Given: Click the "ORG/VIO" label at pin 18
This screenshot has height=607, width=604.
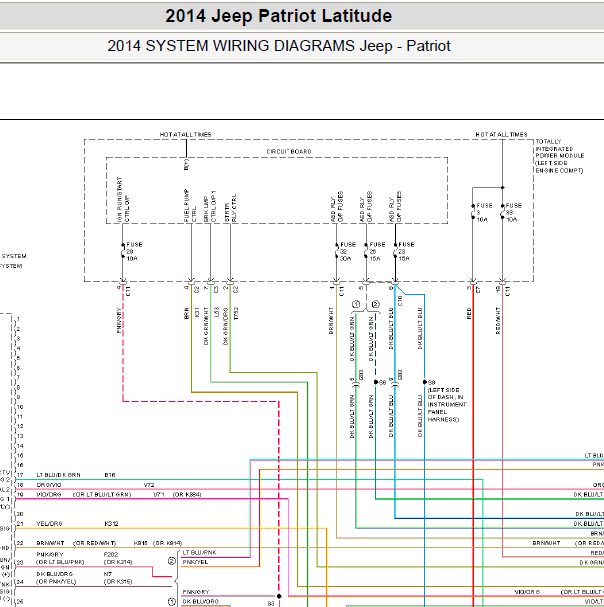Looking at the screenshot, I should coord(49,485).
